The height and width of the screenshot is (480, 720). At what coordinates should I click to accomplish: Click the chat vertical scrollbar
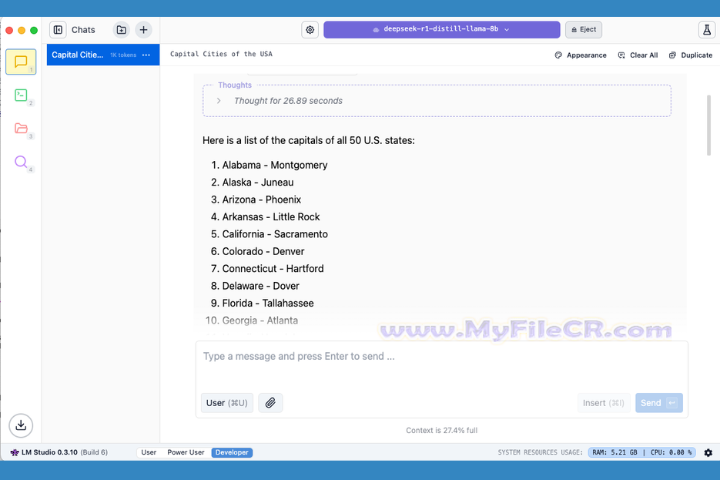click(709, 125)
